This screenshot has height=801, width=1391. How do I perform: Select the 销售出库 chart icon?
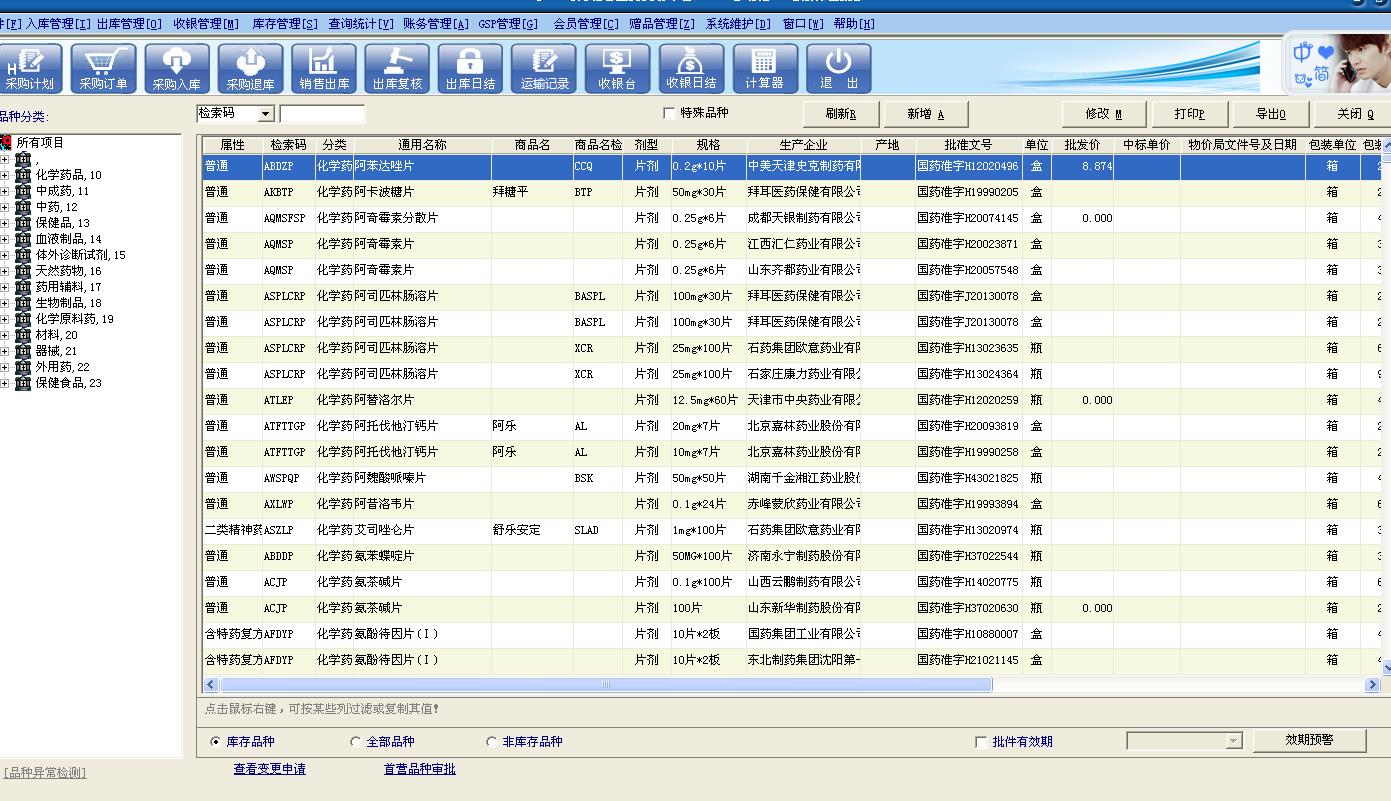(324, 69)
